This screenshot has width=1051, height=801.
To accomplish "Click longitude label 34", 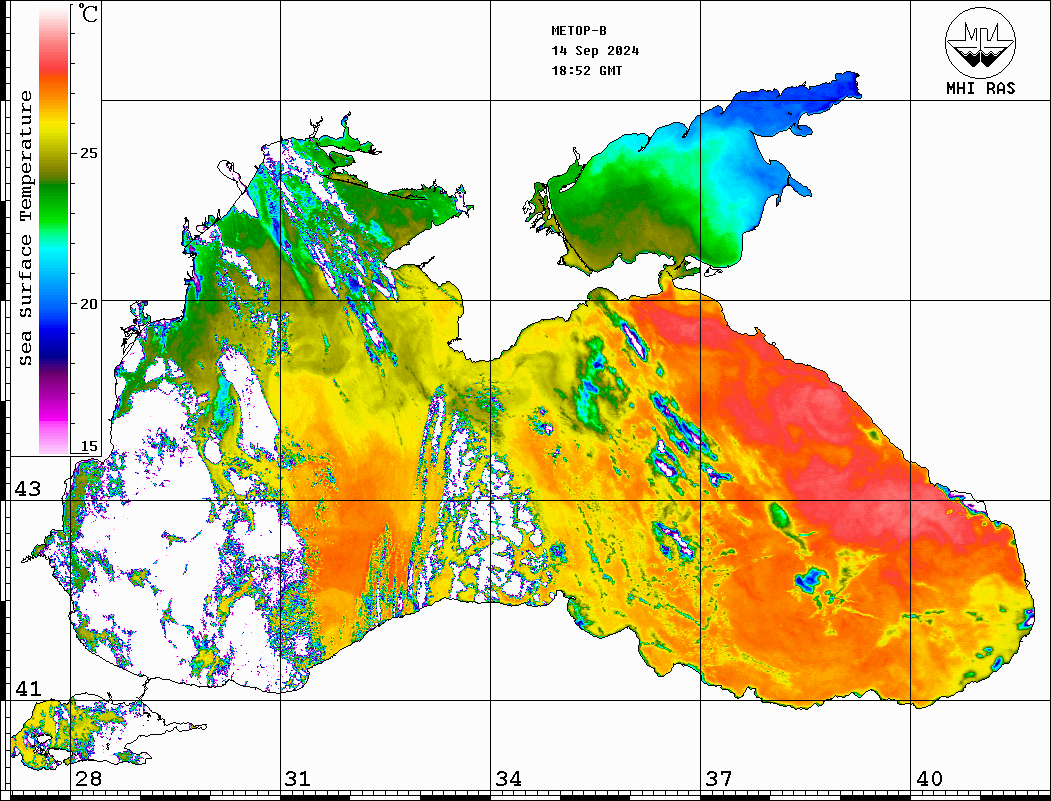I will coord(508,778).
